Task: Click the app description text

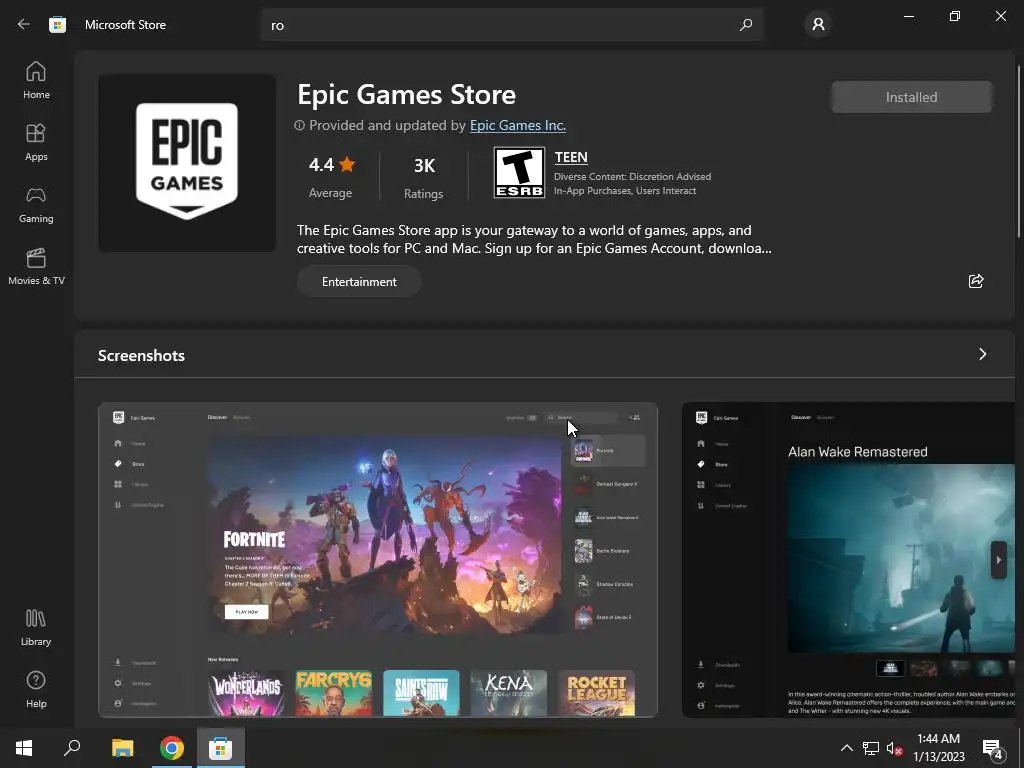Action: (534, 239)
